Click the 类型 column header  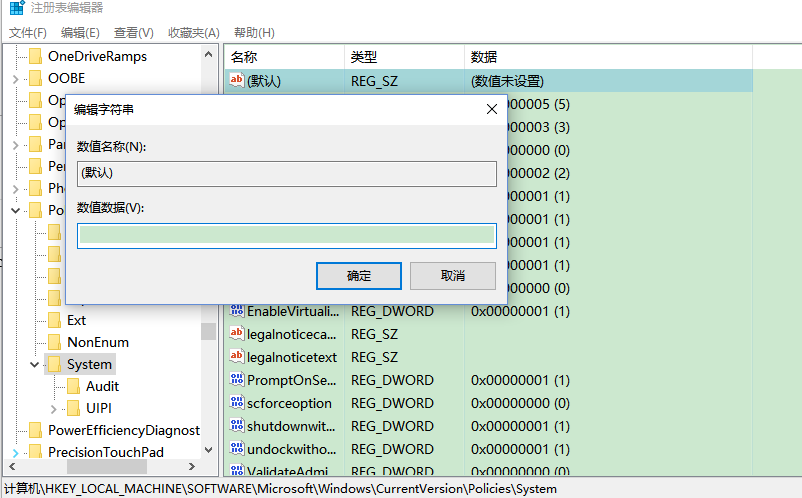click(x=364, y=57)
